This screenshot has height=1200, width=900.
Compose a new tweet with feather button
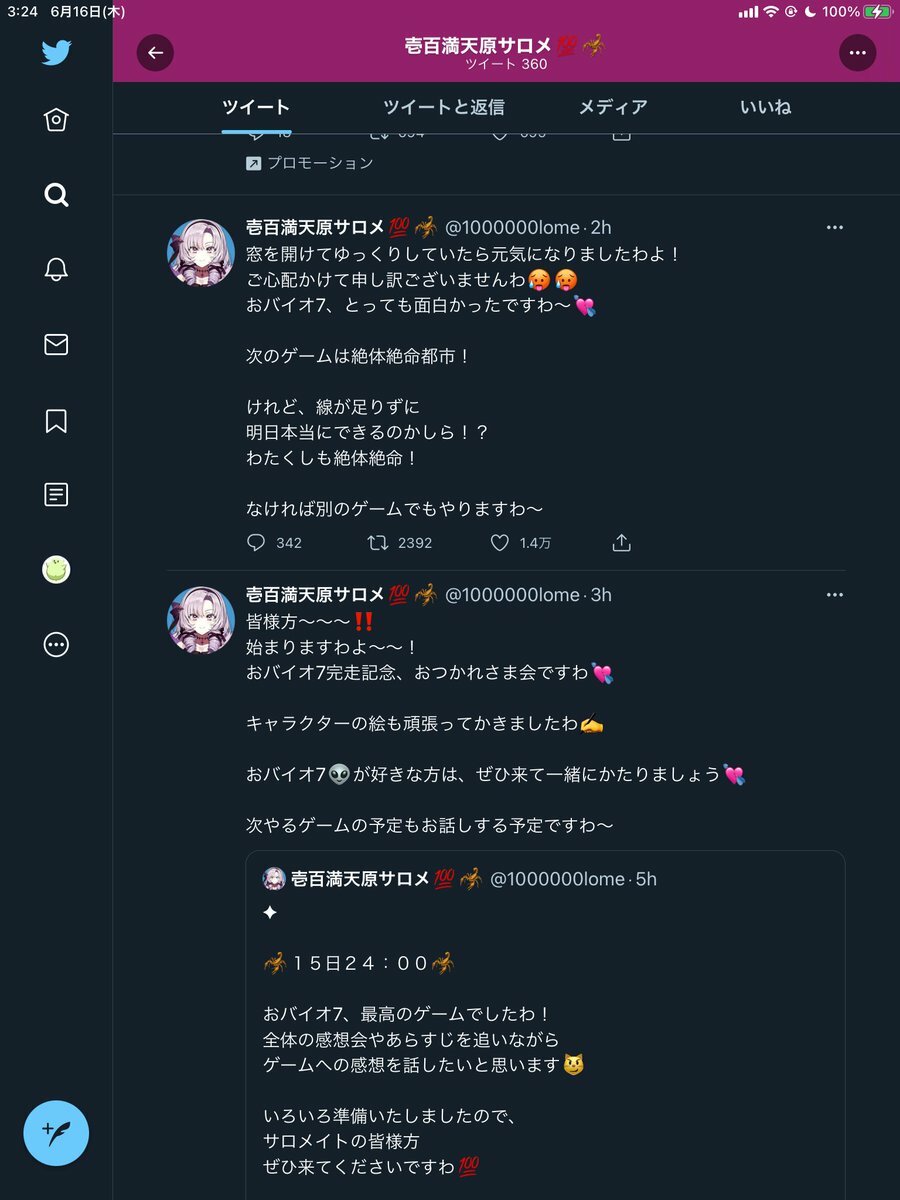[56, 1133]
